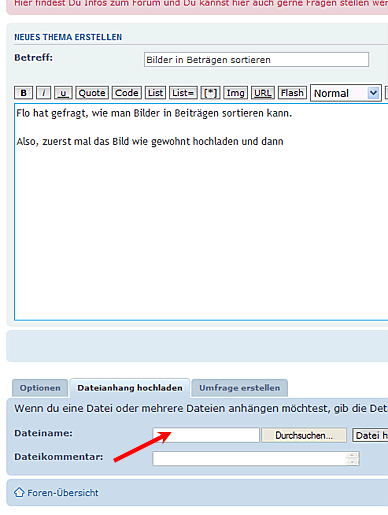Place the cursor in the message text area
This screenshot has width=388, height=515.
click(x=201, y=212)
